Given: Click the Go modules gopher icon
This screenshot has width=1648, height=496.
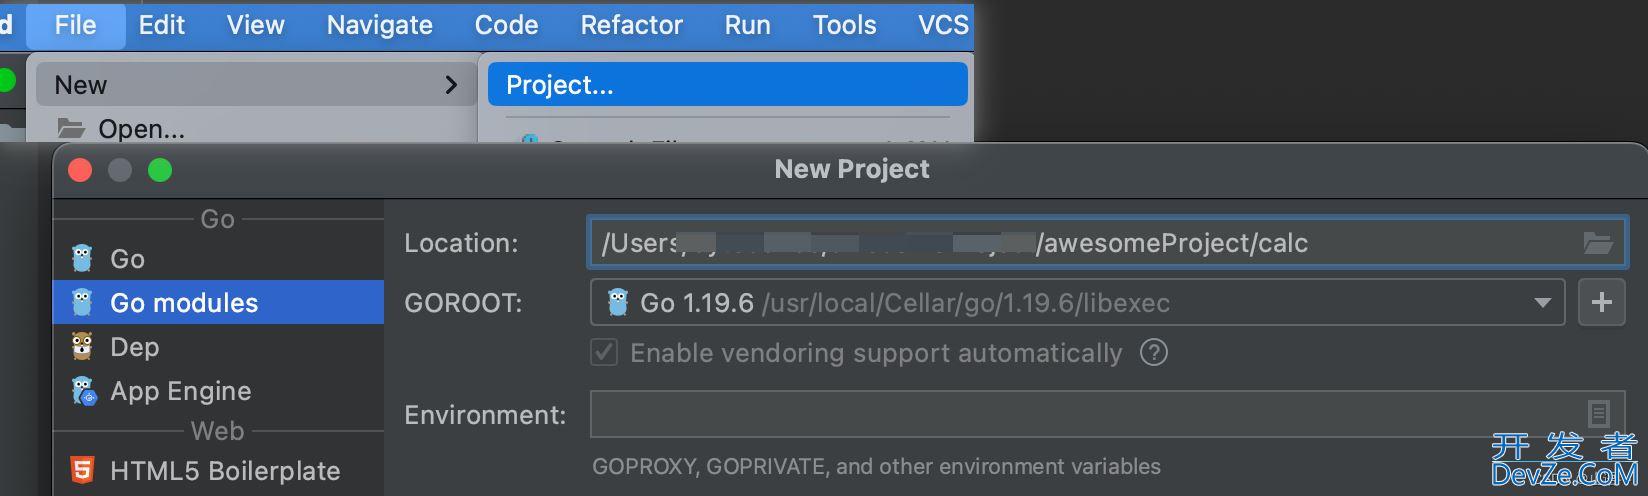Looking at the screenshot, I should (82, 302).
